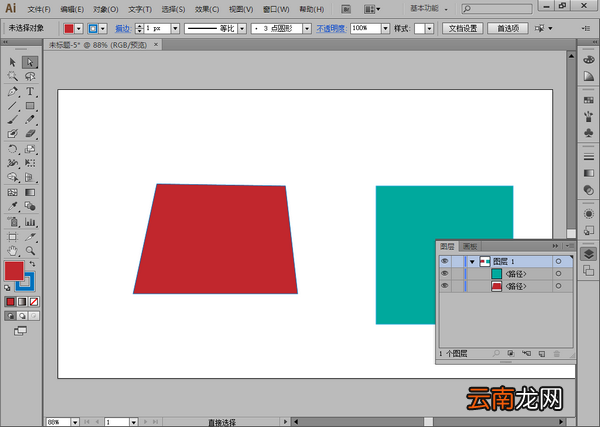This screenshot has width=600, height=427.
Task: Pick the Eyedropper tool
Action: [12, 206]
